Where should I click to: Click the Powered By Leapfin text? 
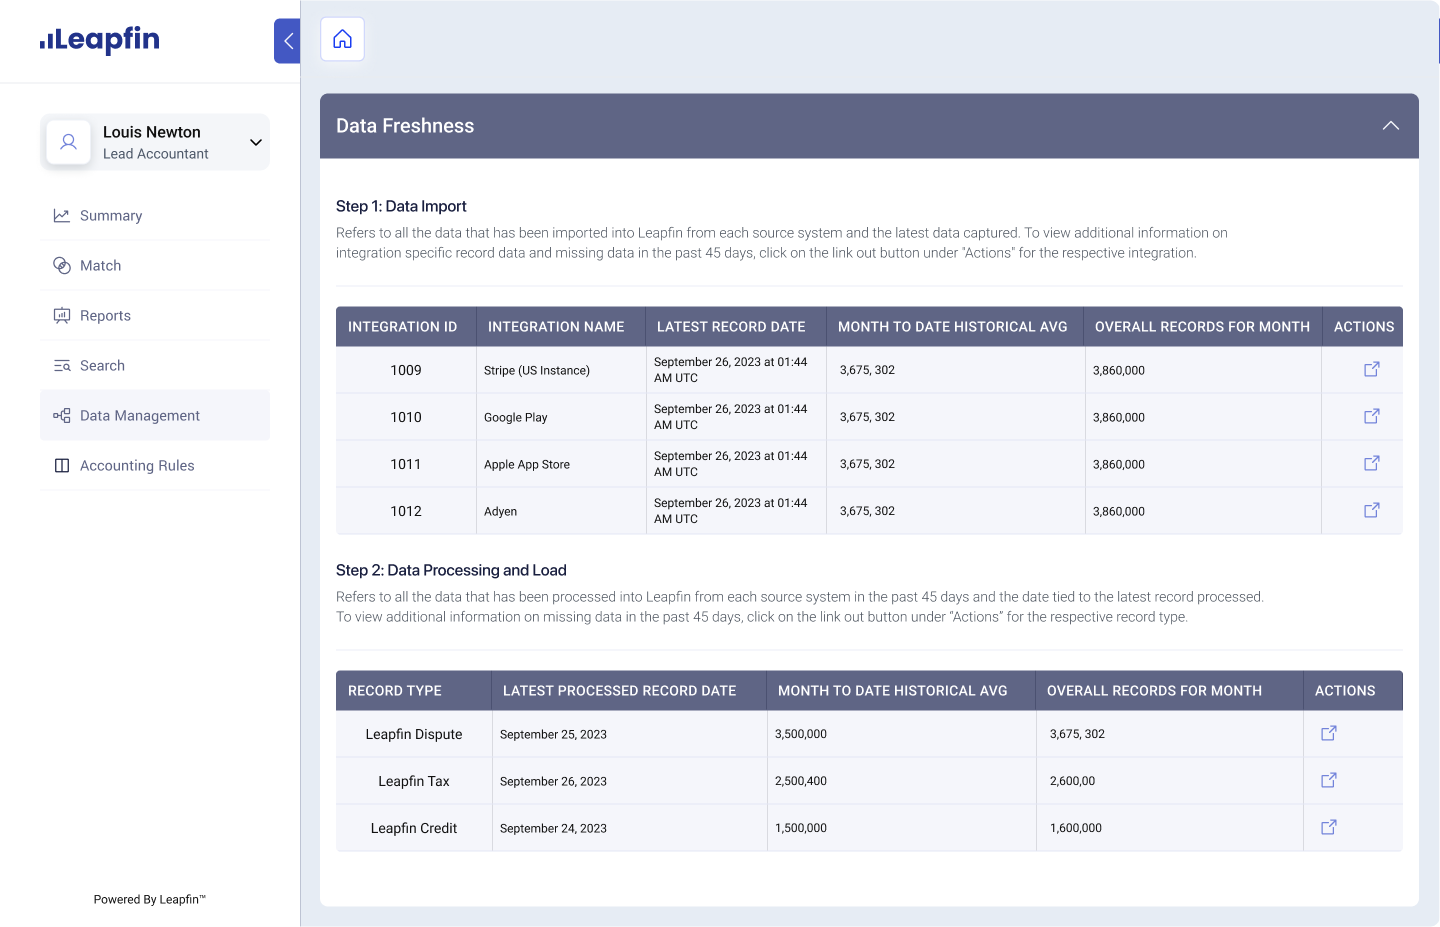point(149,899)
